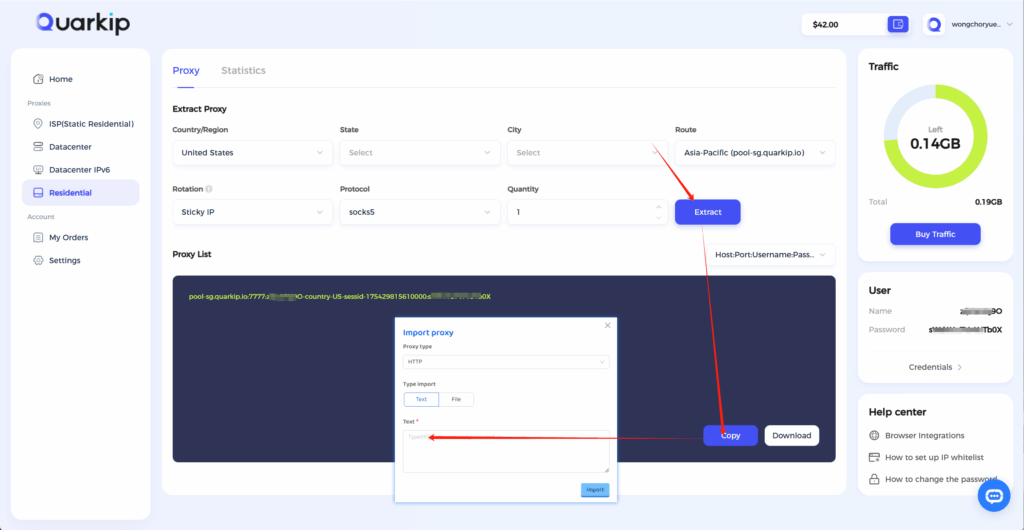This screenshot has height=530, width=1024.
Task: Switch to the Statistics tab
Action: pyautogui.click(x=243, y=70)
